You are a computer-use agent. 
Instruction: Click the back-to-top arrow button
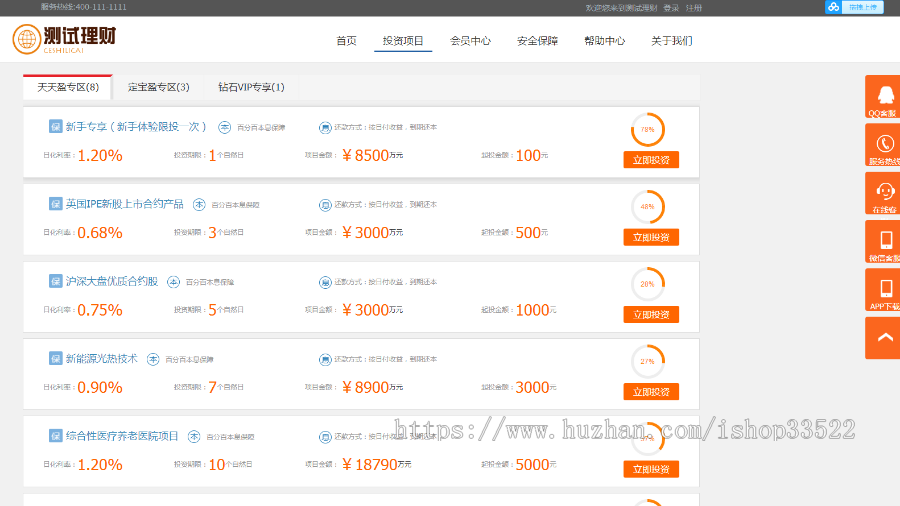883,338
